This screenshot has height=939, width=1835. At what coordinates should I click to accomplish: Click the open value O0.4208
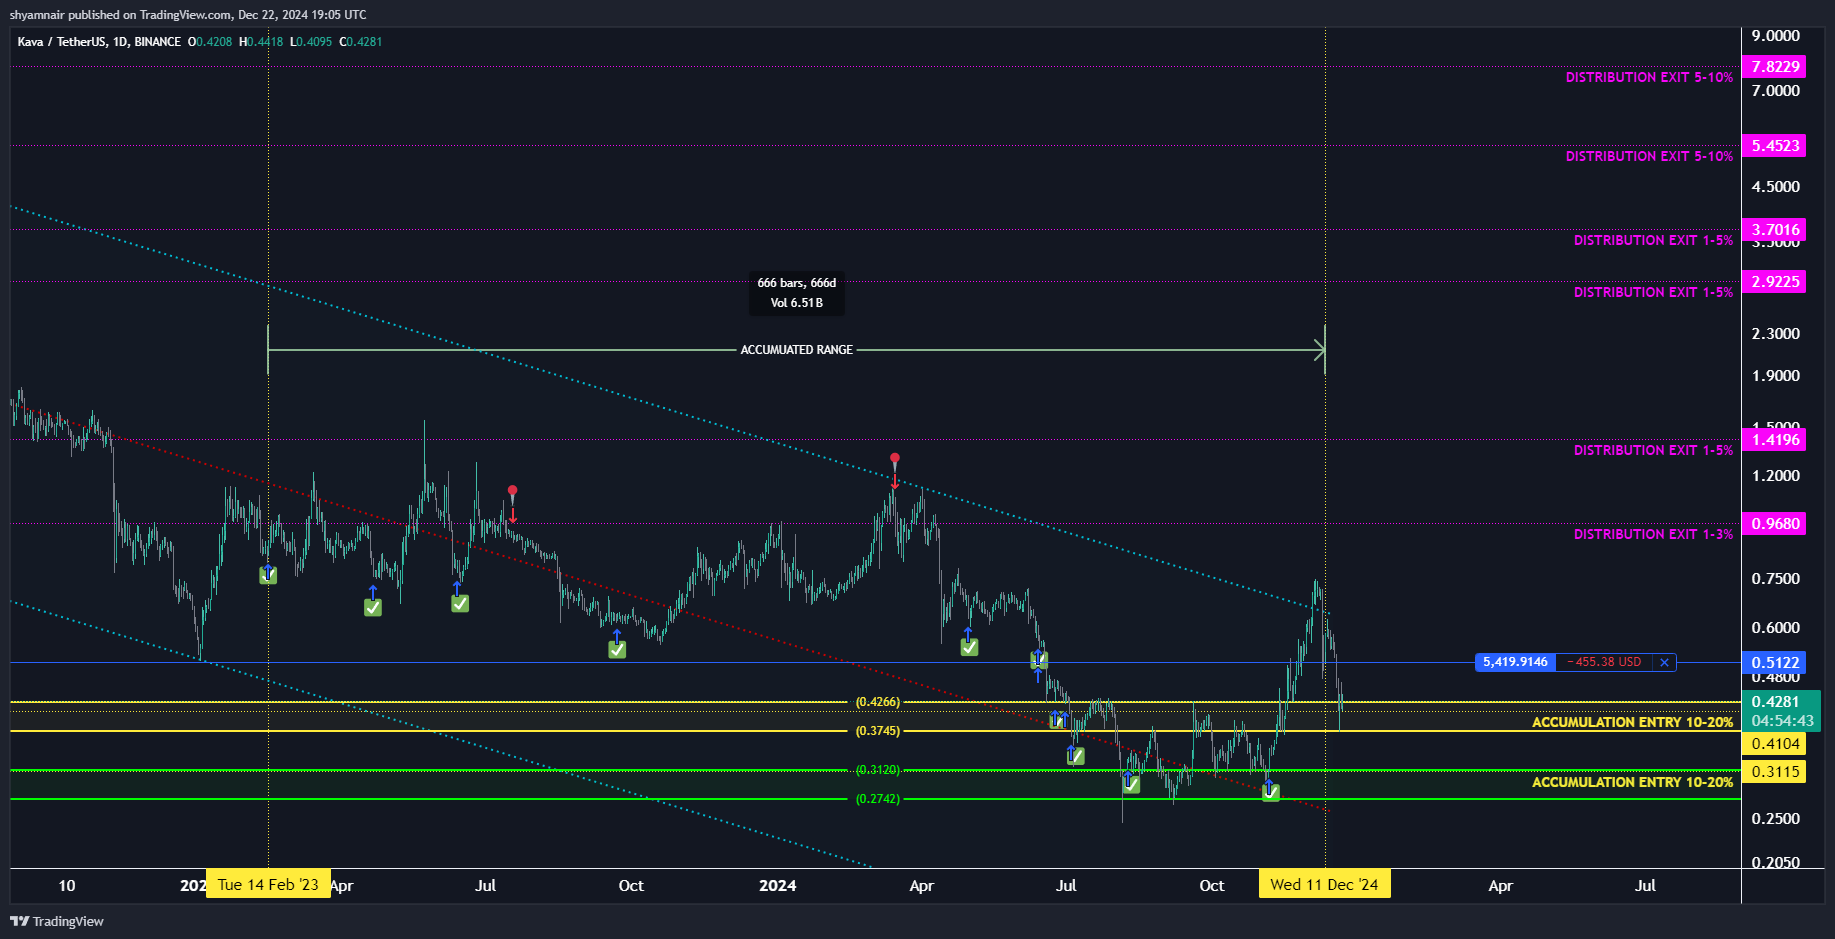pos(210,42)
